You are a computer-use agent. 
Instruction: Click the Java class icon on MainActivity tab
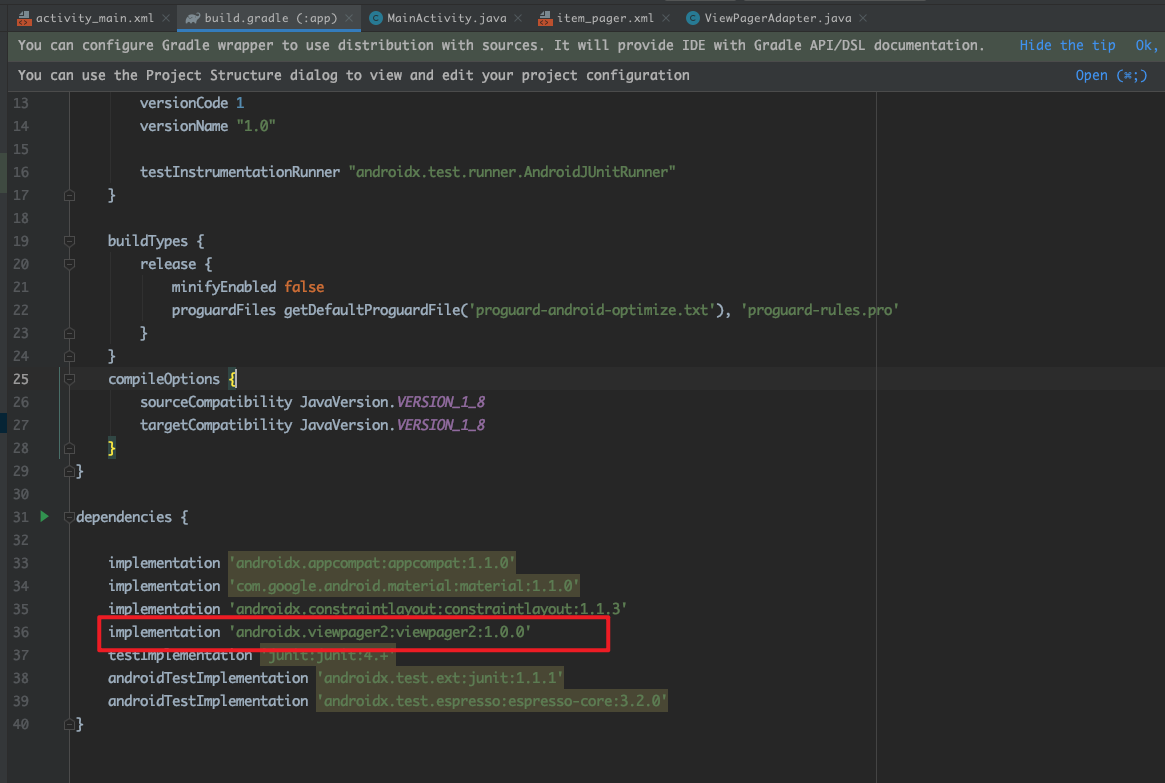(376, 18)
